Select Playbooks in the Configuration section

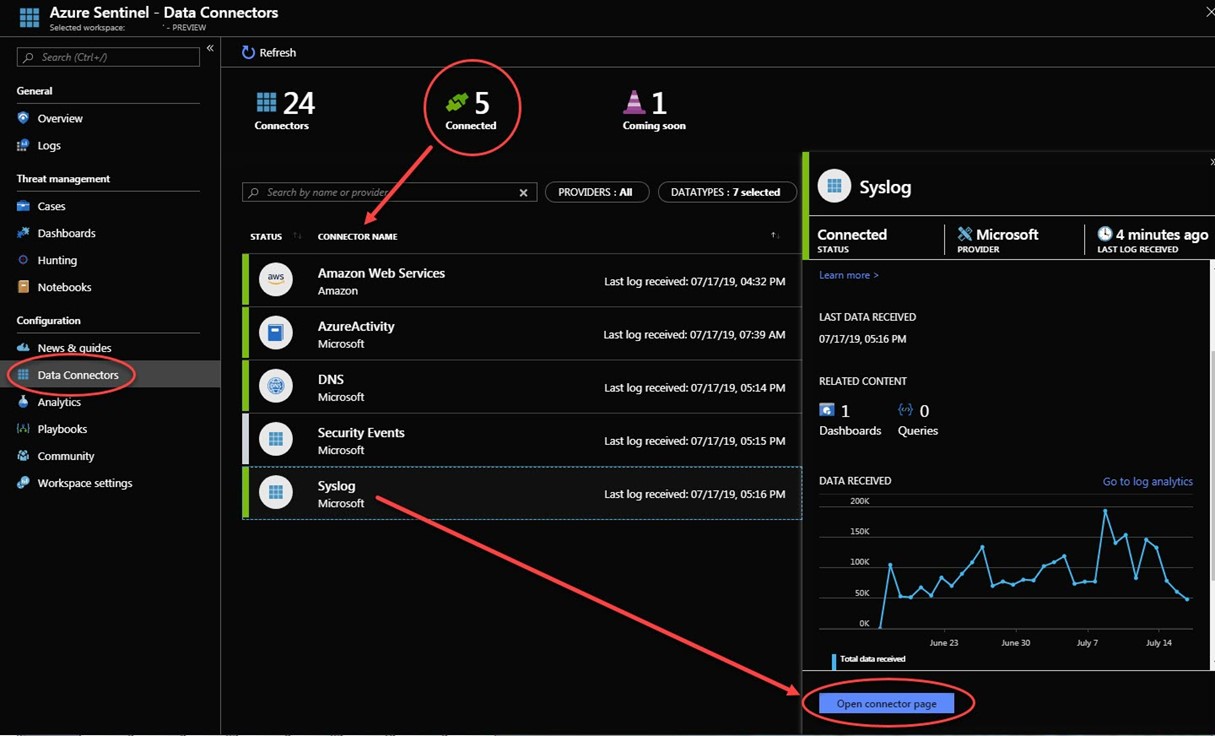point(62,429)
